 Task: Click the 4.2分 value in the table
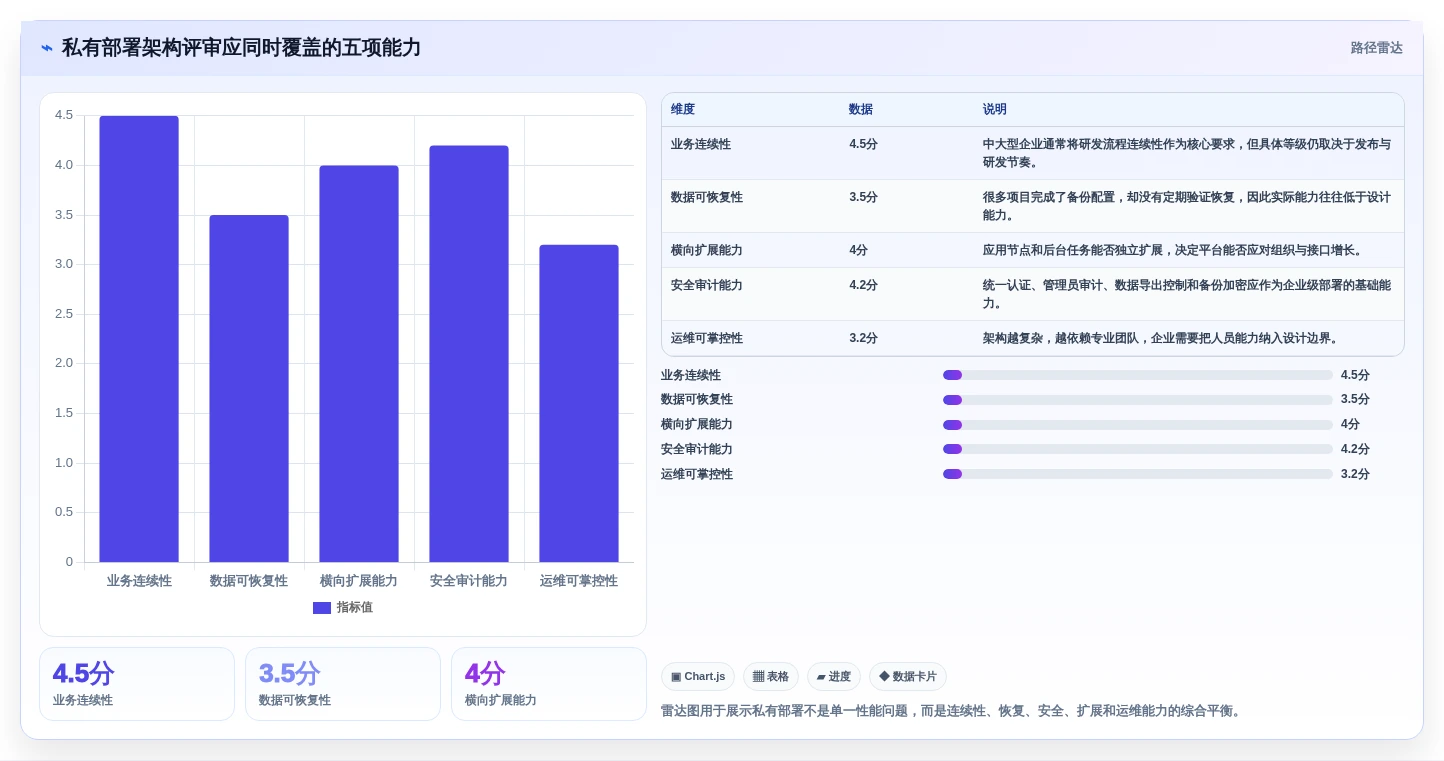point(863,285)
